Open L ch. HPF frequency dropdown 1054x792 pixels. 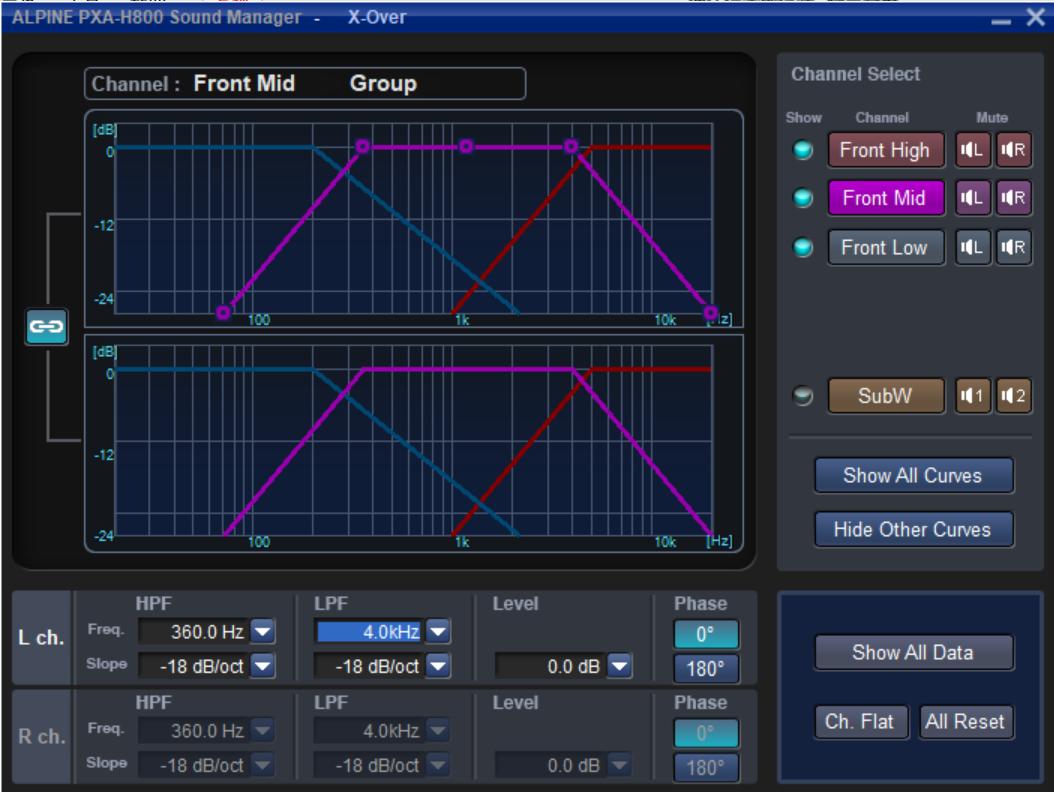pos(262,631)
